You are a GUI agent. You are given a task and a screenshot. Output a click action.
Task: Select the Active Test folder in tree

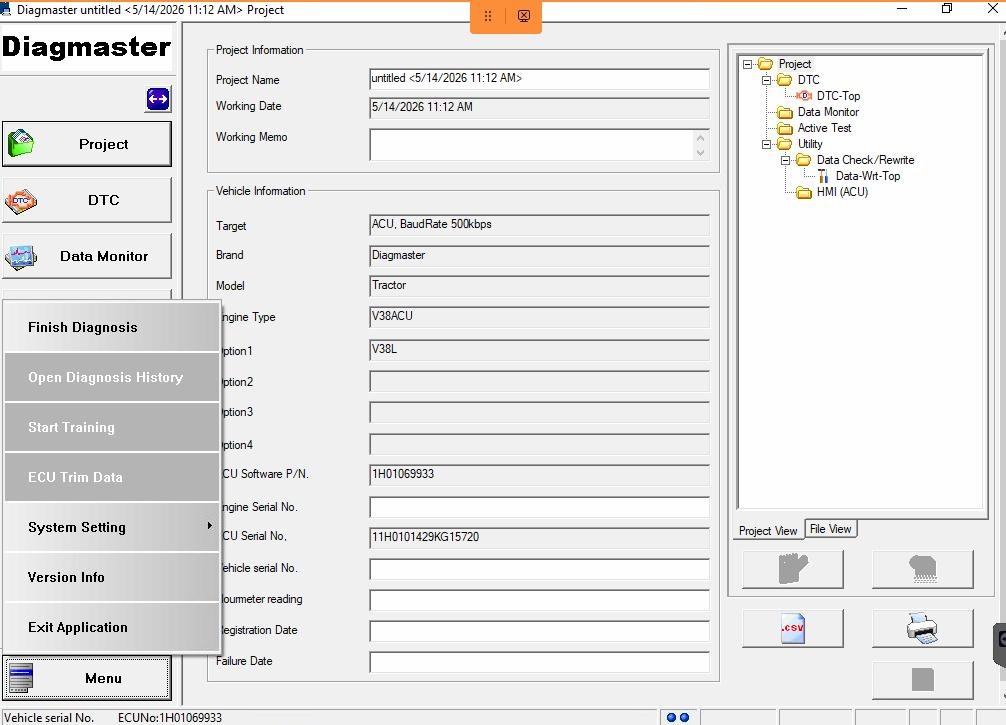(x=814, y=128)
